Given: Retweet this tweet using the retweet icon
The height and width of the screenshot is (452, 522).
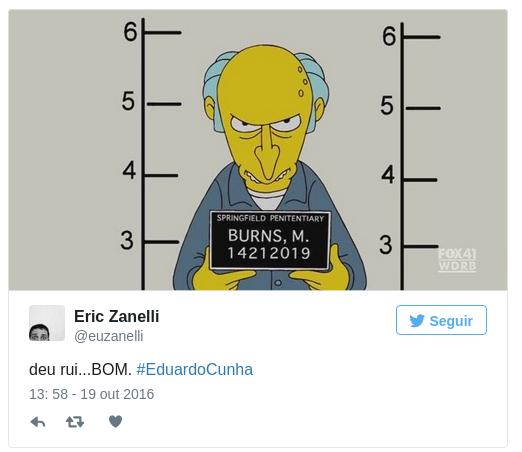Looking at the screenshot, I should point(75,422).
